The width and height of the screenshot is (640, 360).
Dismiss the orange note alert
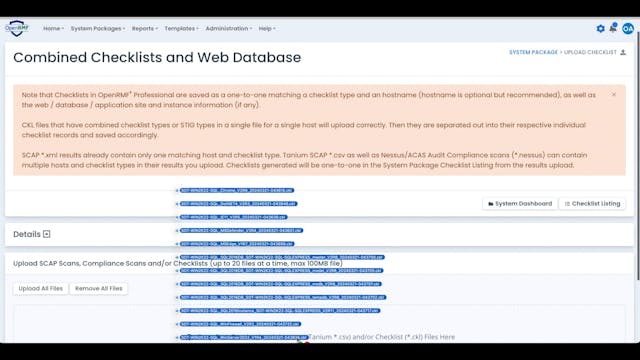point(613,95)
